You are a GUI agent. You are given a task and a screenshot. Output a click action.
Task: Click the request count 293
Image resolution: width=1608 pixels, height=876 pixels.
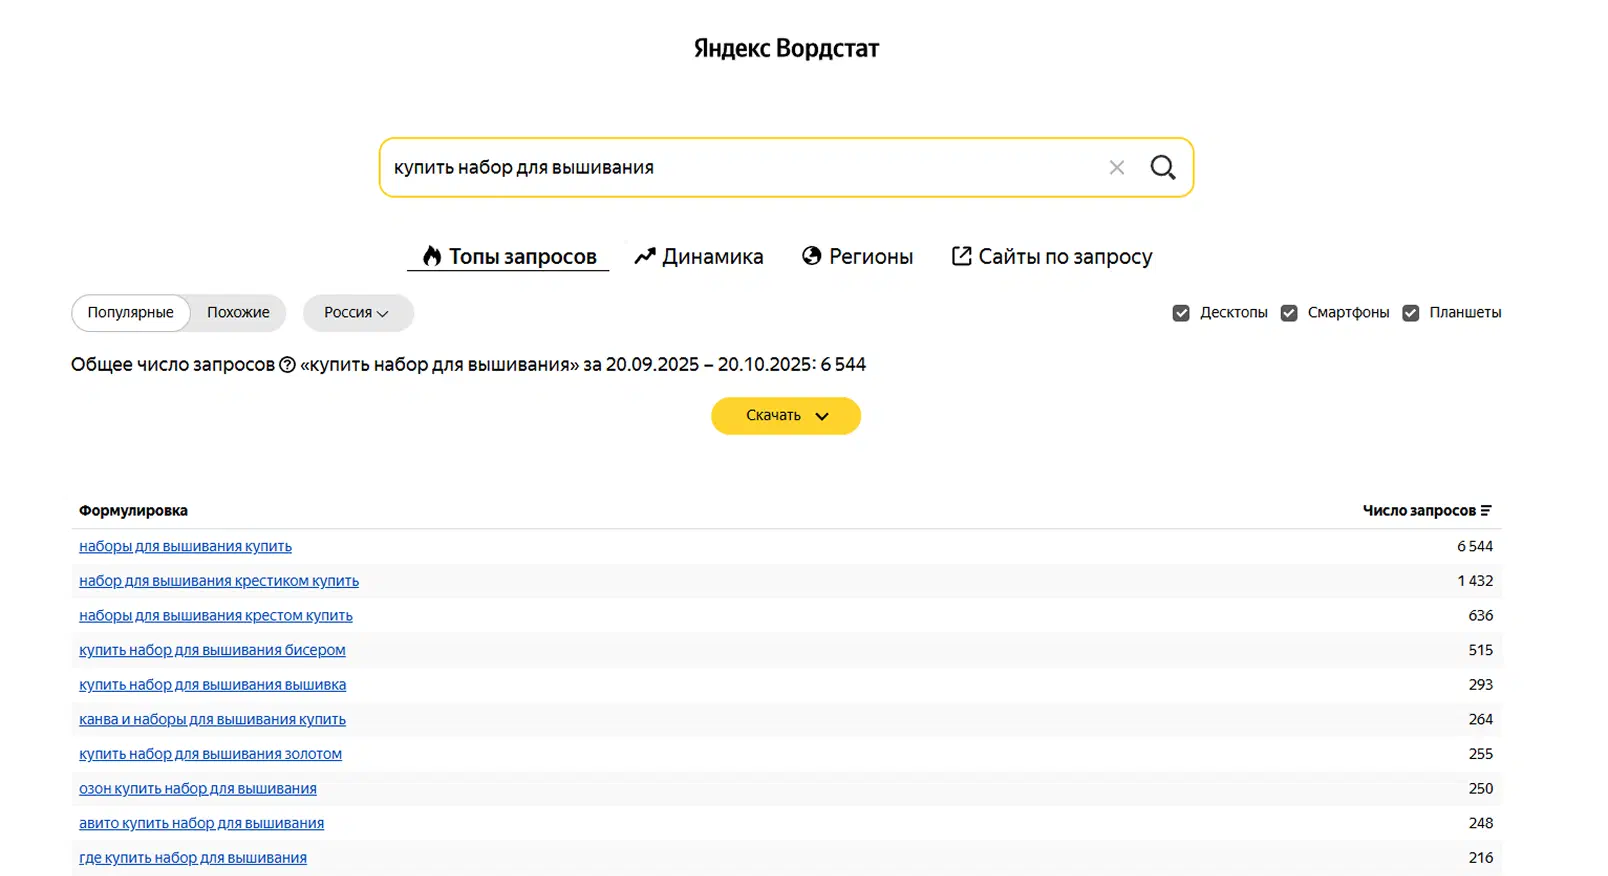point(1481,685)
